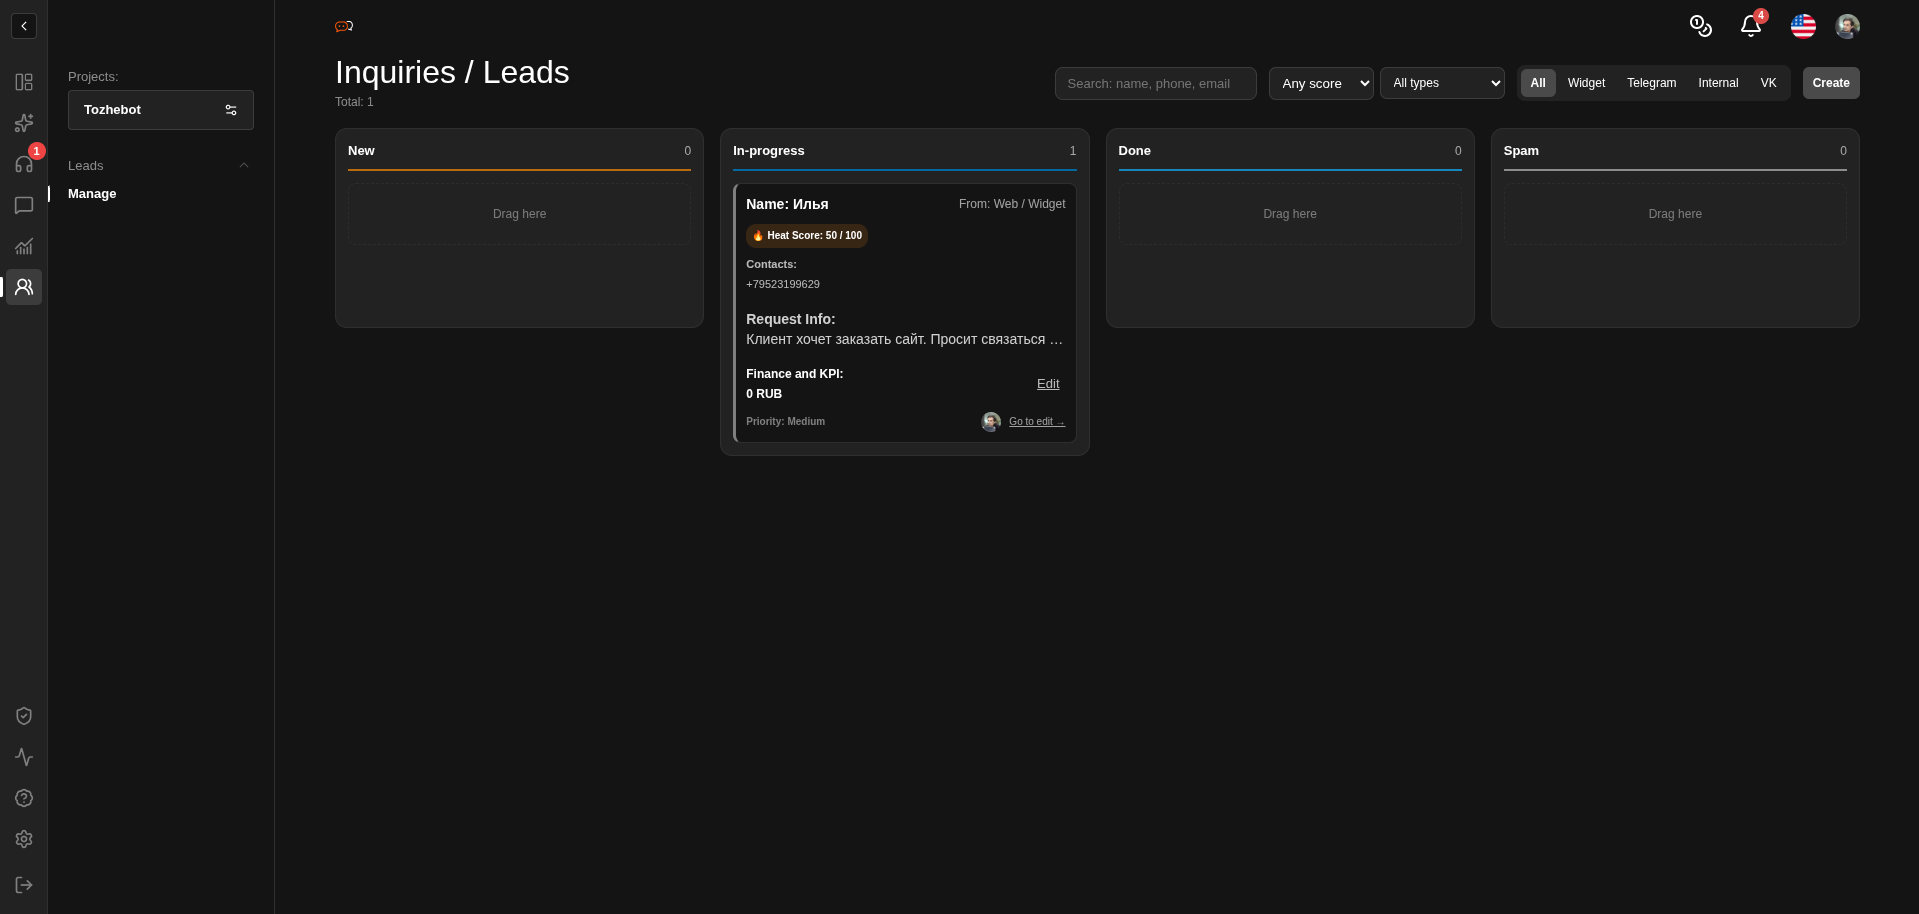This screenshot has height=914, width=1919.
Task: Open the help question mark icon
Action: pos(24,798)
